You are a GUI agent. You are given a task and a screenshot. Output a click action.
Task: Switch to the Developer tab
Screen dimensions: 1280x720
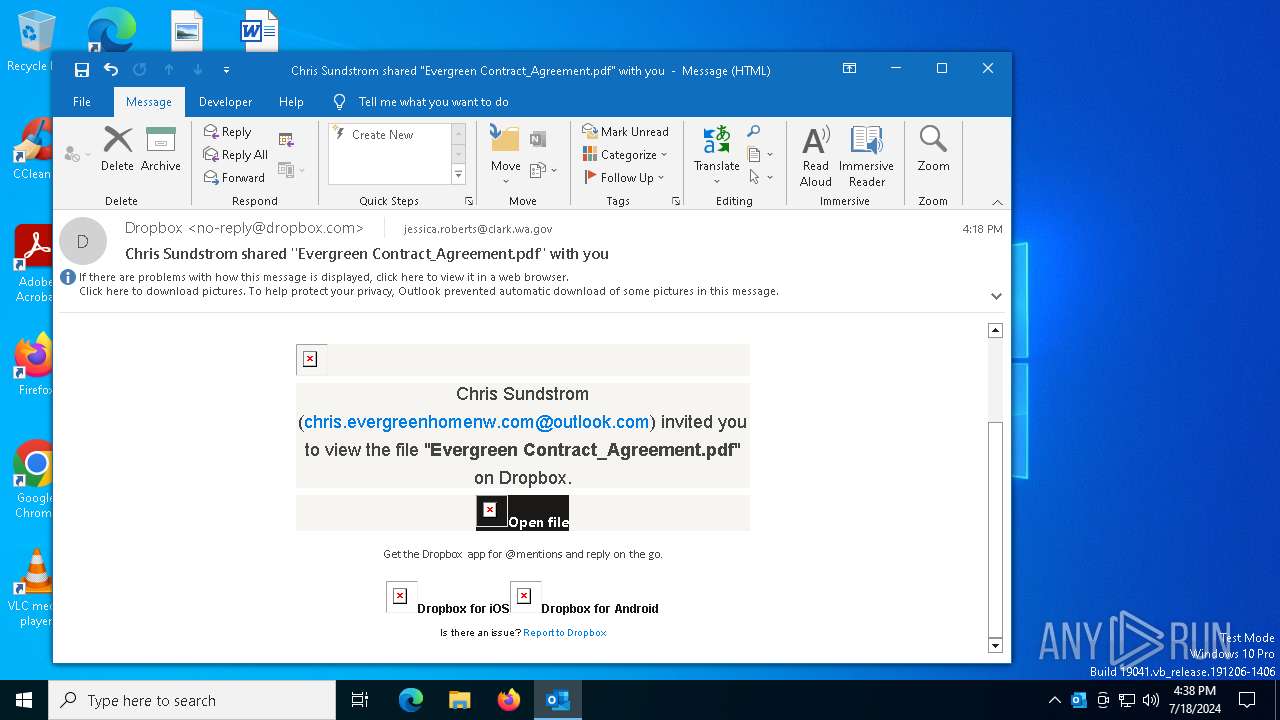pyautogui.click(x=225, y=101)
